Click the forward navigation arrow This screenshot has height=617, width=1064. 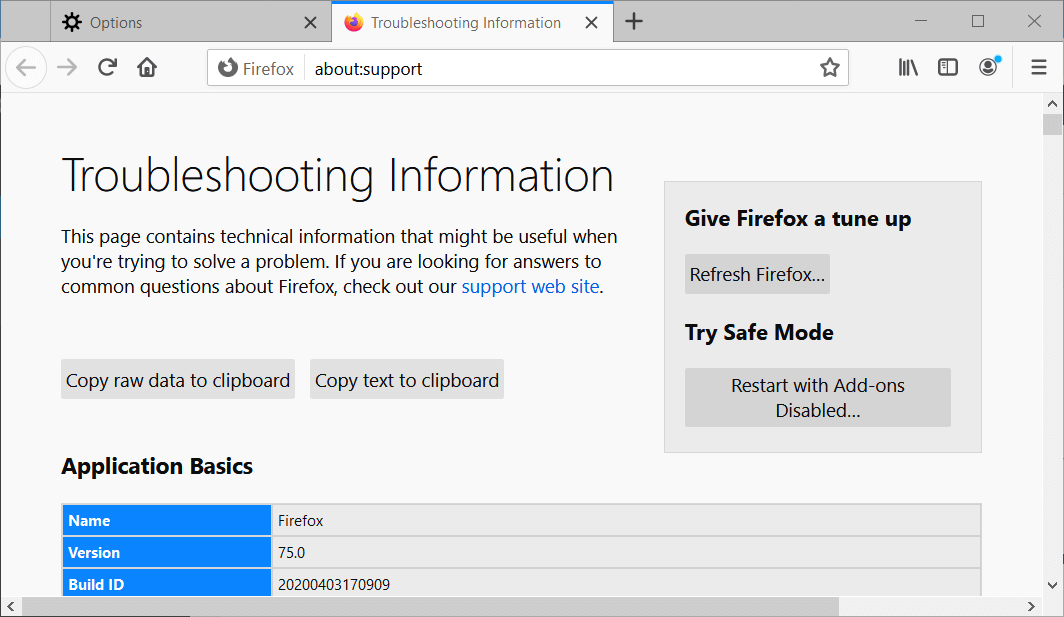67,68
